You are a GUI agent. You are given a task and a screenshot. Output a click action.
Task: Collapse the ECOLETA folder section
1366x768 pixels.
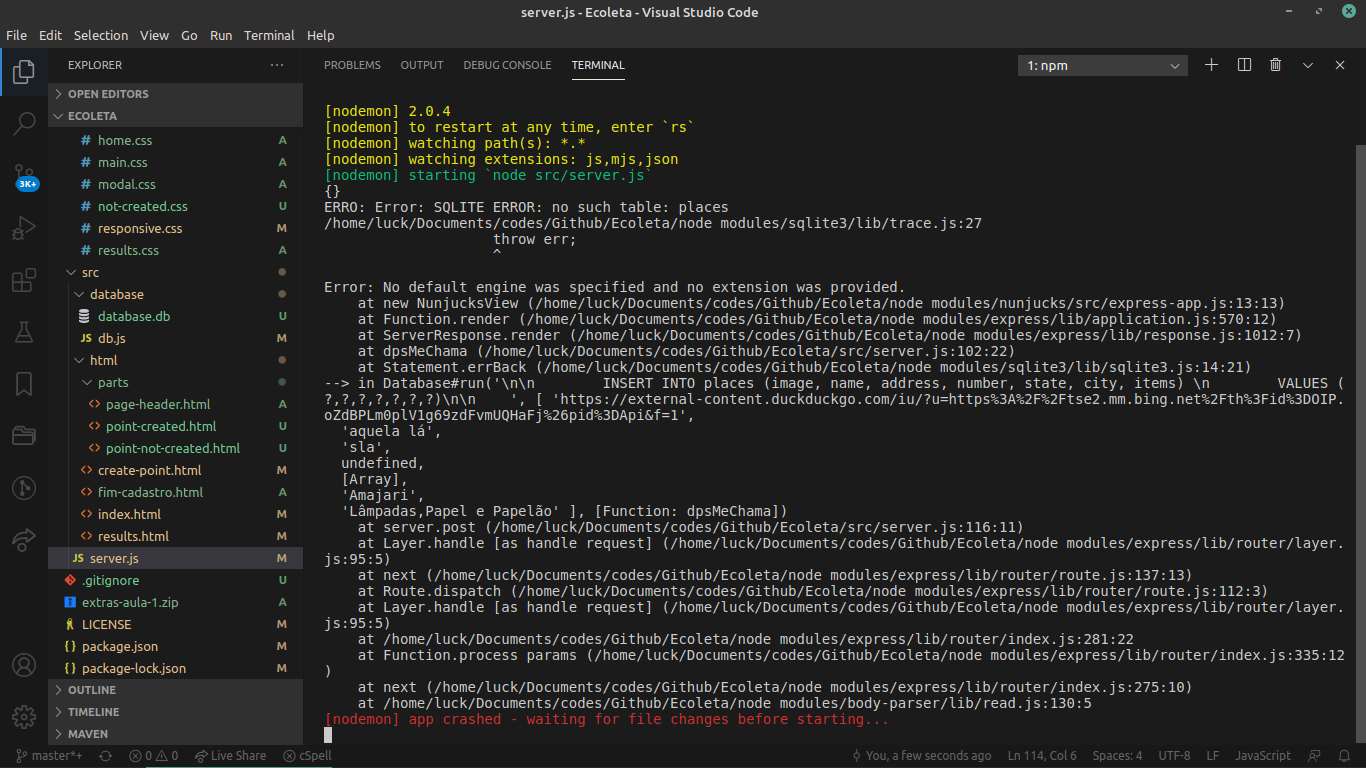coord(176,116)
